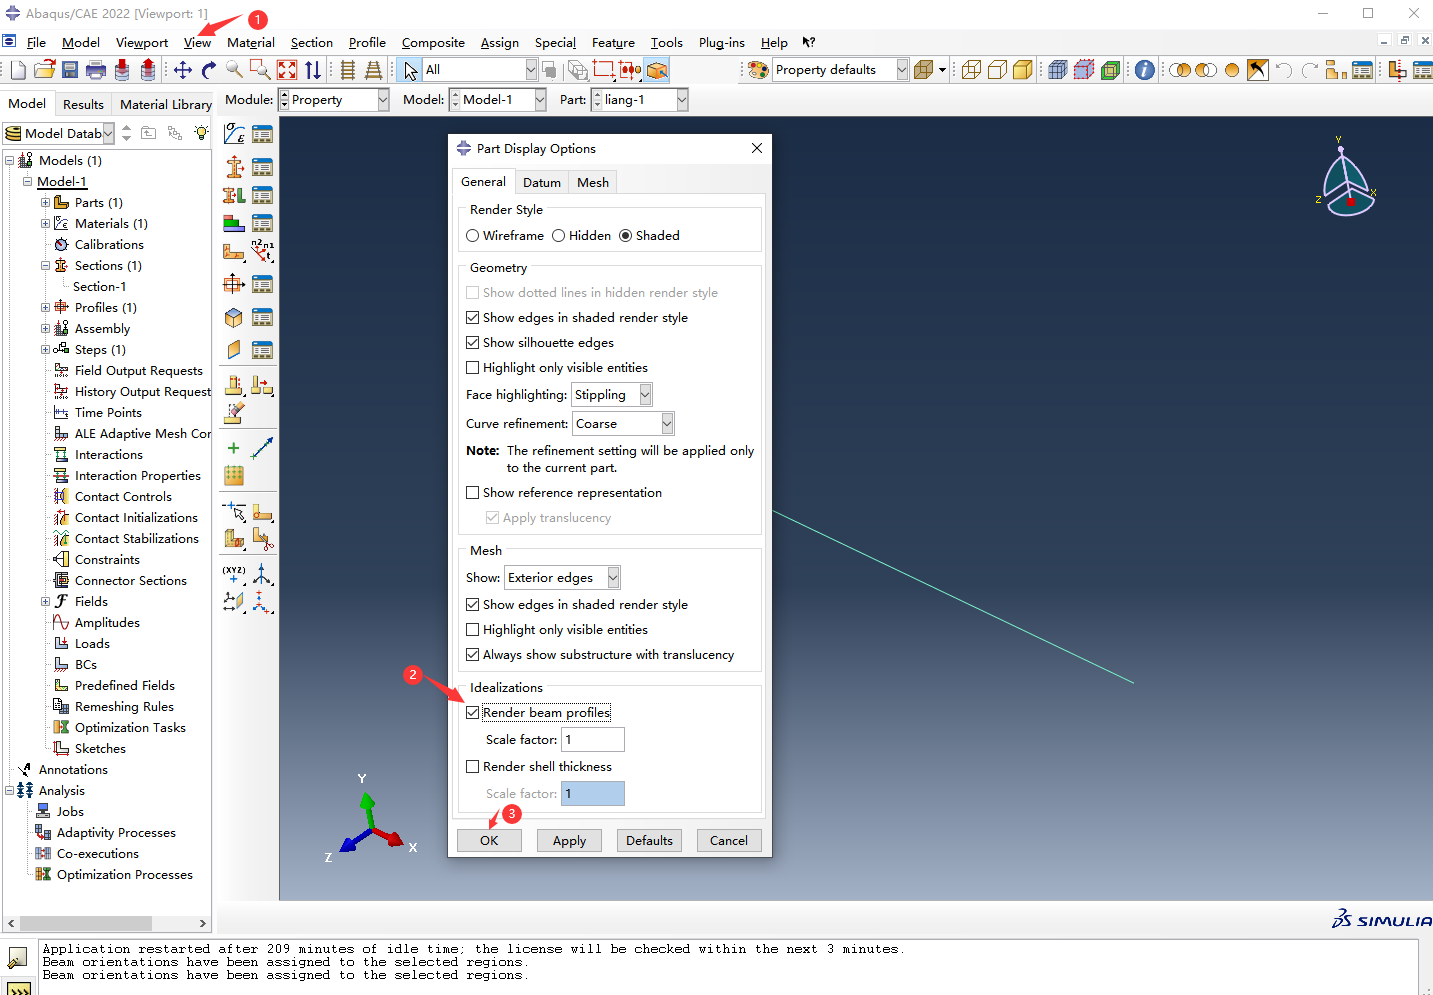
Task: Select the Wireframe render style
Action: click(x=473, y=236)
